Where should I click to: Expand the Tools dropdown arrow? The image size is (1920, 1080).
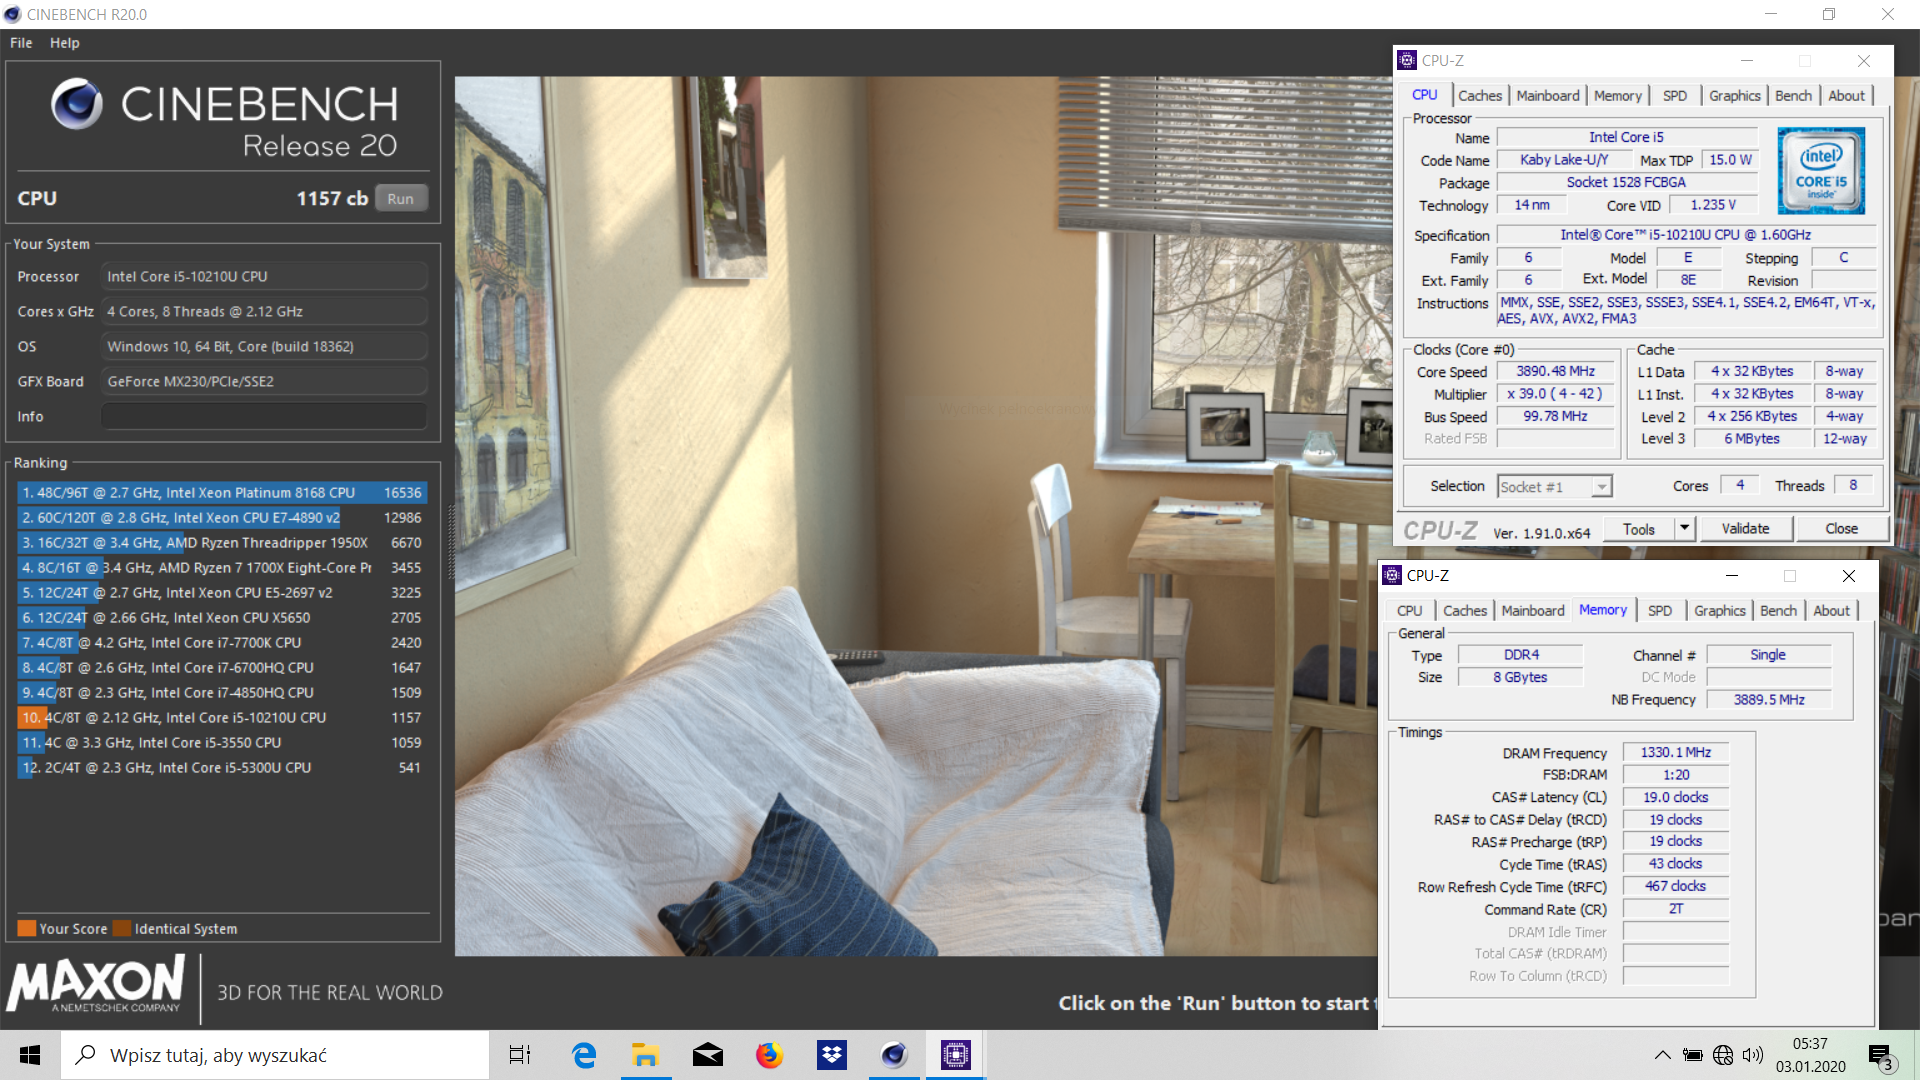click(1685, 529)
